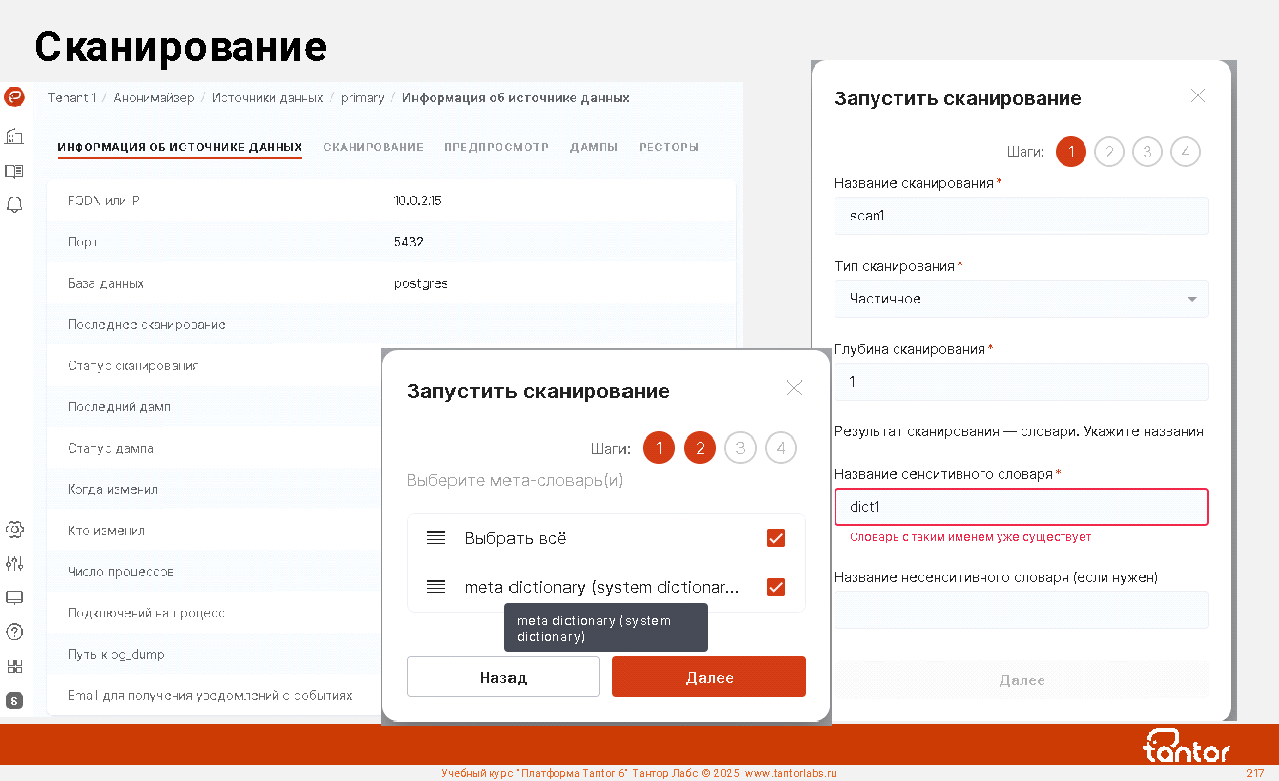
Task: Click the 'Назад' button
Action: tap(503, 677)
